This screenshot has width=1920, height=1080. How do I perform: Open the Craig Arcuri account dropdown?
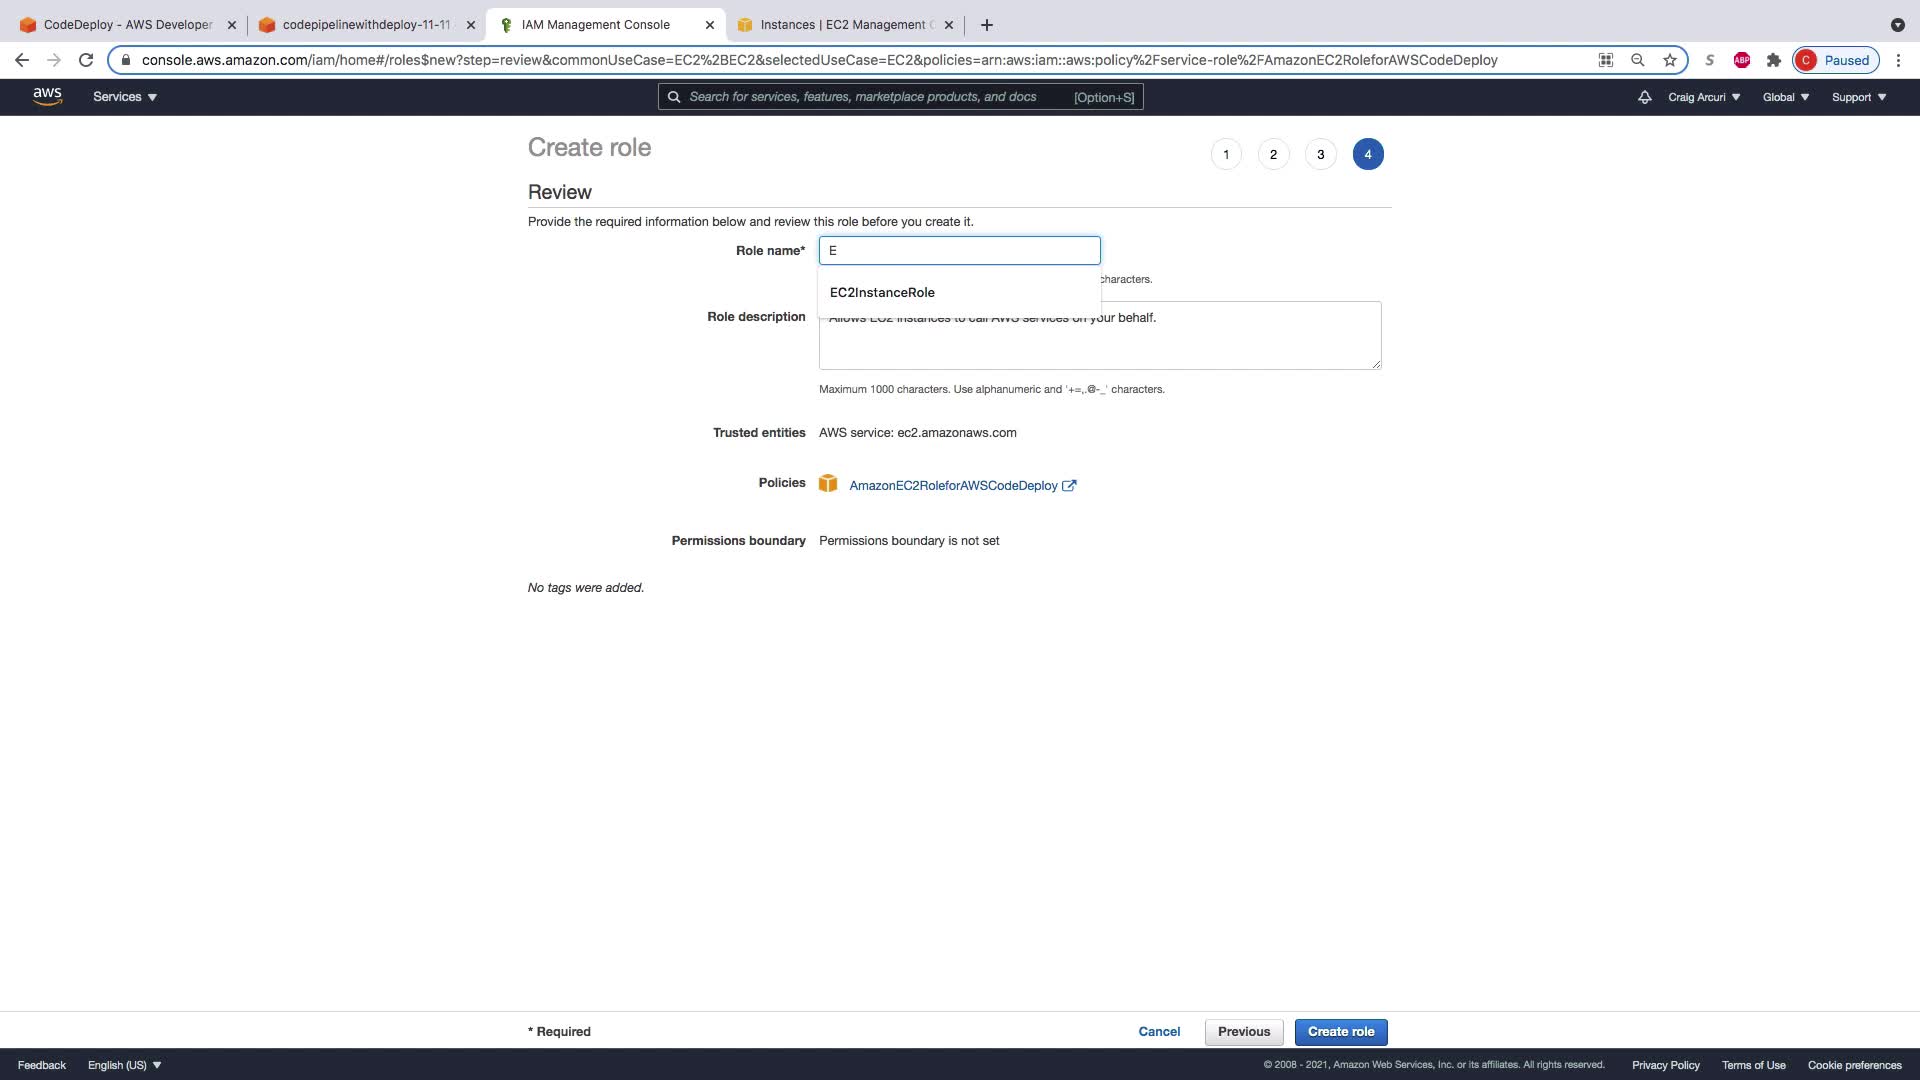[1704, 97]
